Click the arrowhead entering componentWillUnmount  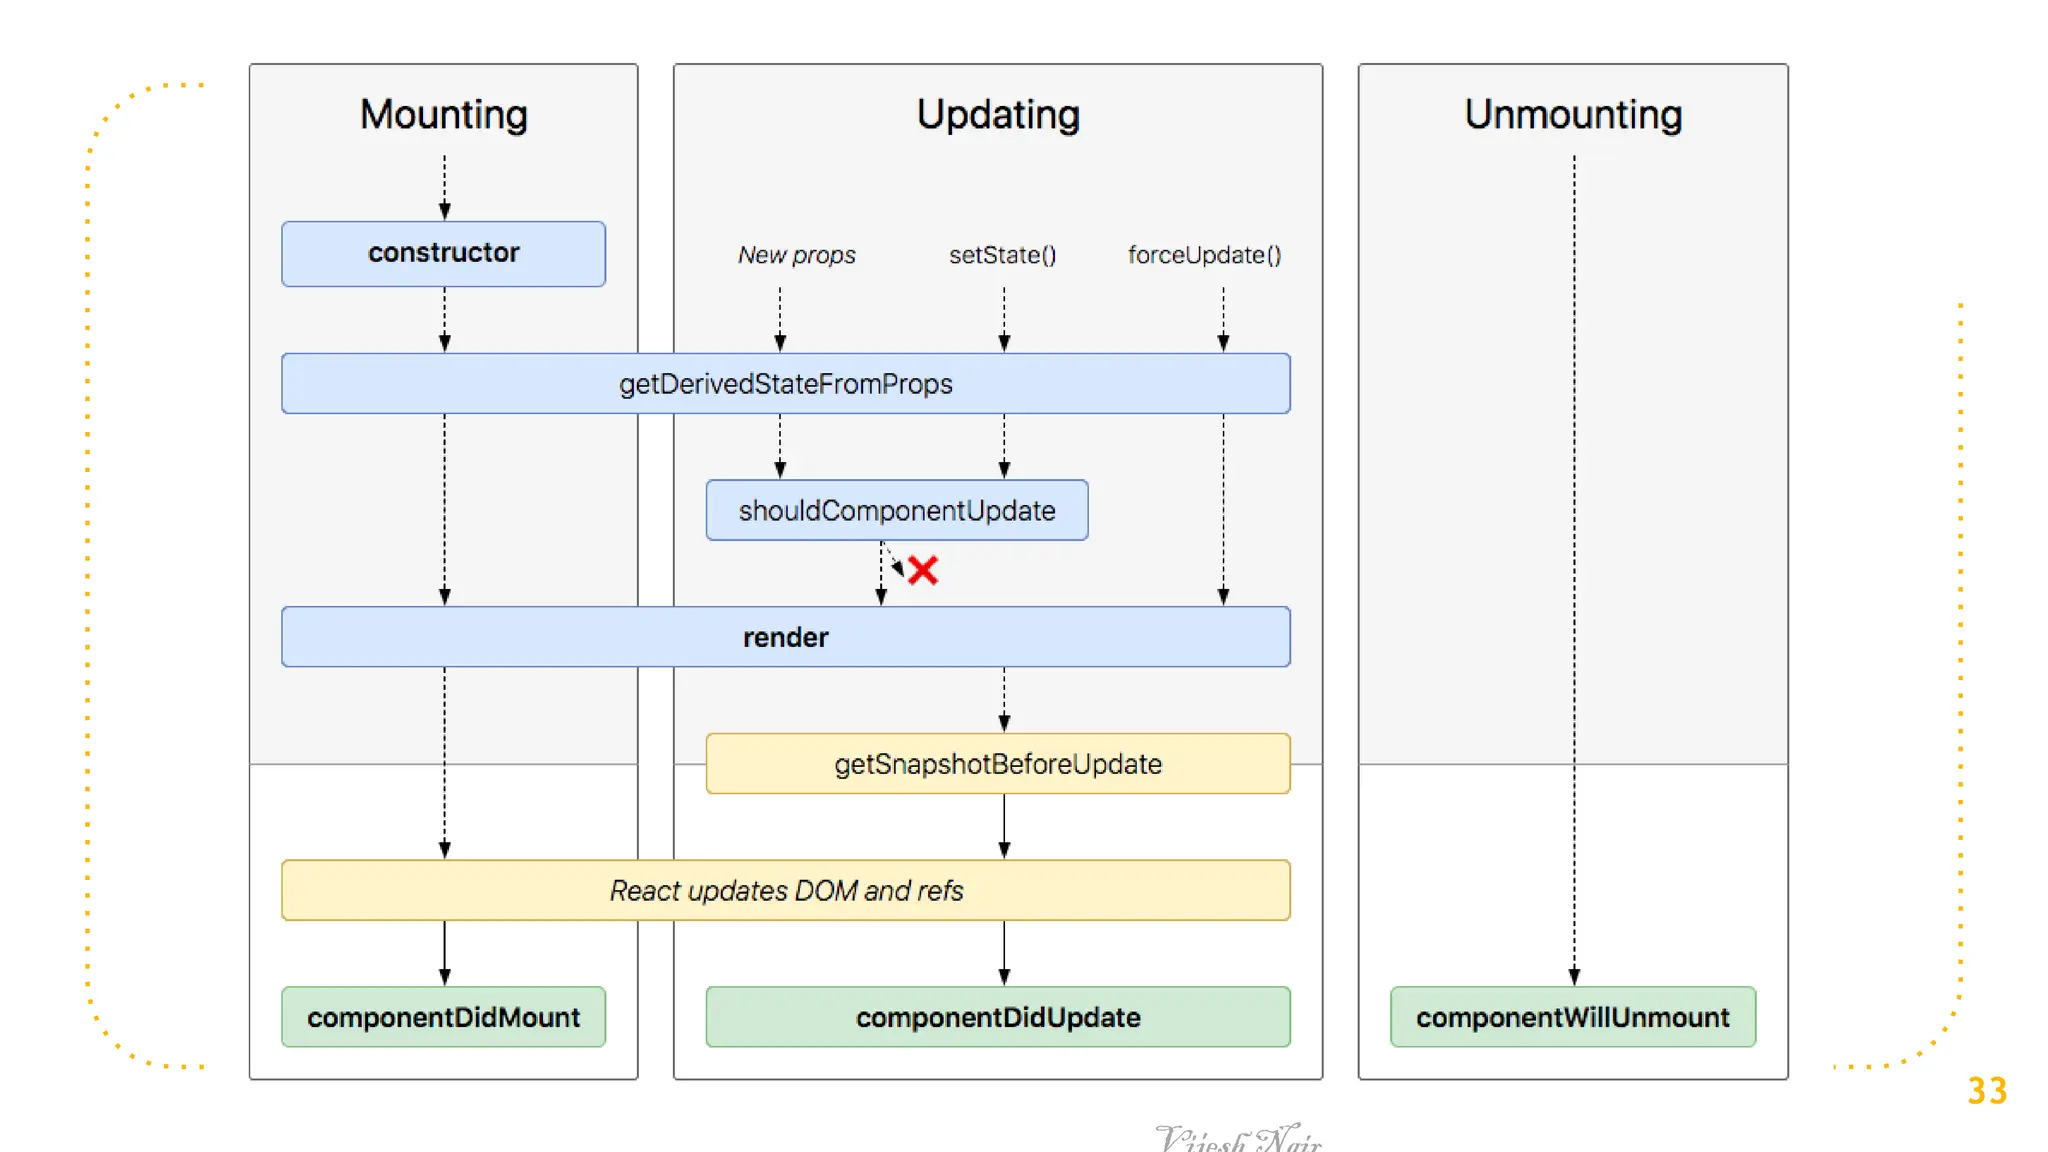1574,977
